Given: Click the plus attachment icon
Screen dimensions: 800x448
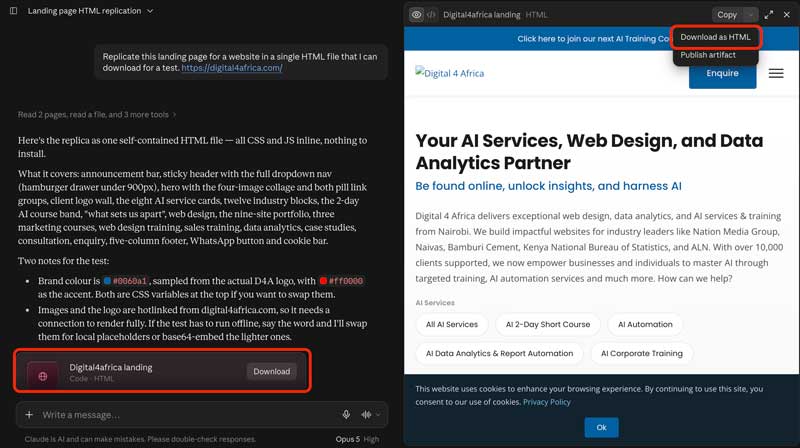Looking at the screenshot, I should 29,415.
